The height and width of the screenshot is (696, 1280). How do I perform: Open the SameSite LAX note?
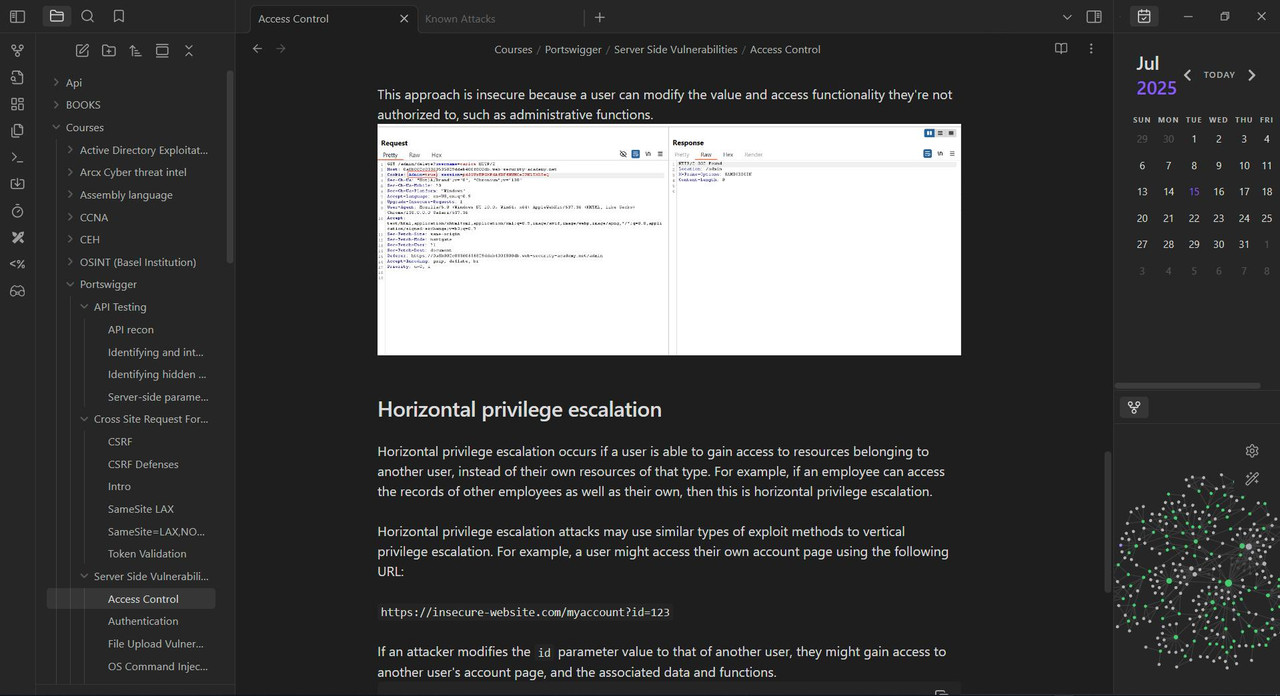tap(141, 509)
